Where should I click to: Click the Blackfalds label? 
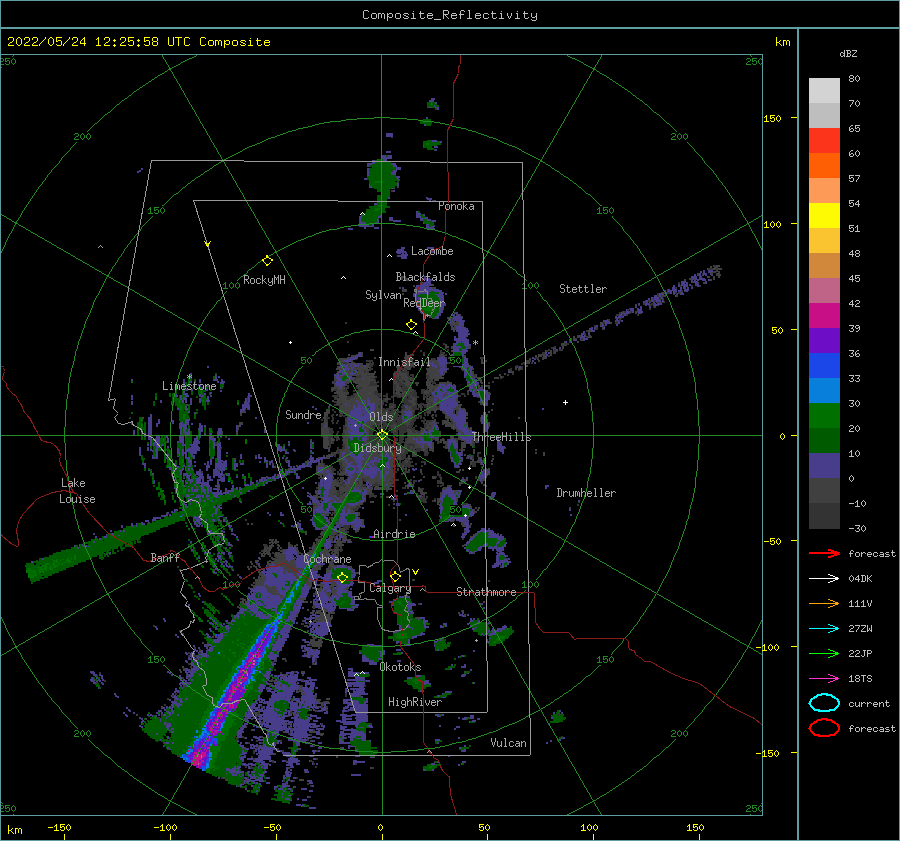(425, 277)
